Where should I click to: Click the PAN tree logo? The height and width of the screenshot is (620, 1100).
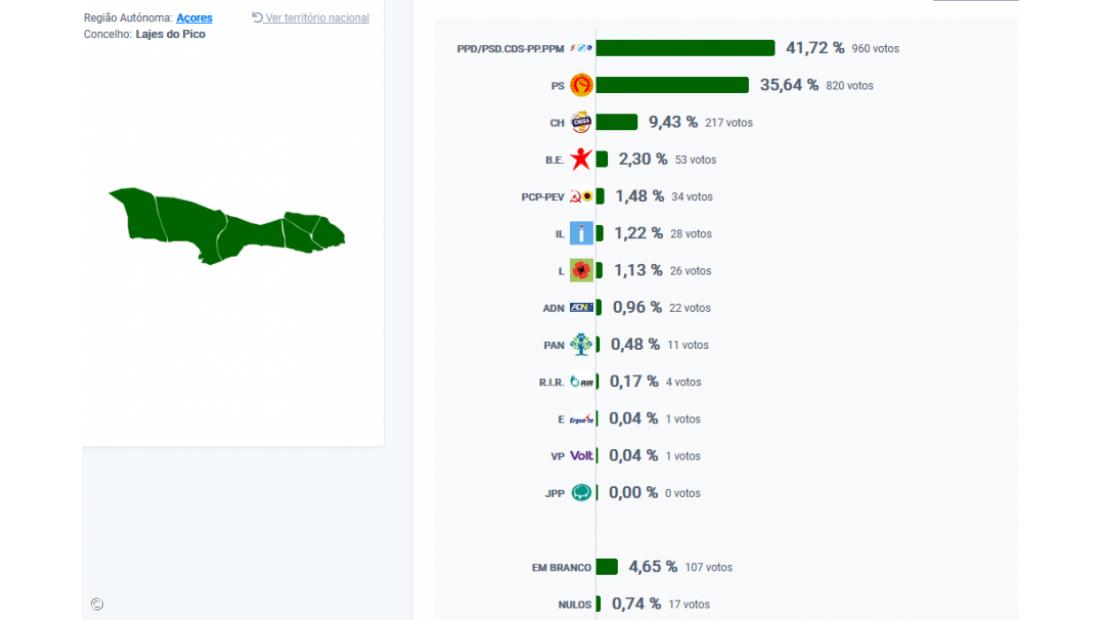point(581,345)
